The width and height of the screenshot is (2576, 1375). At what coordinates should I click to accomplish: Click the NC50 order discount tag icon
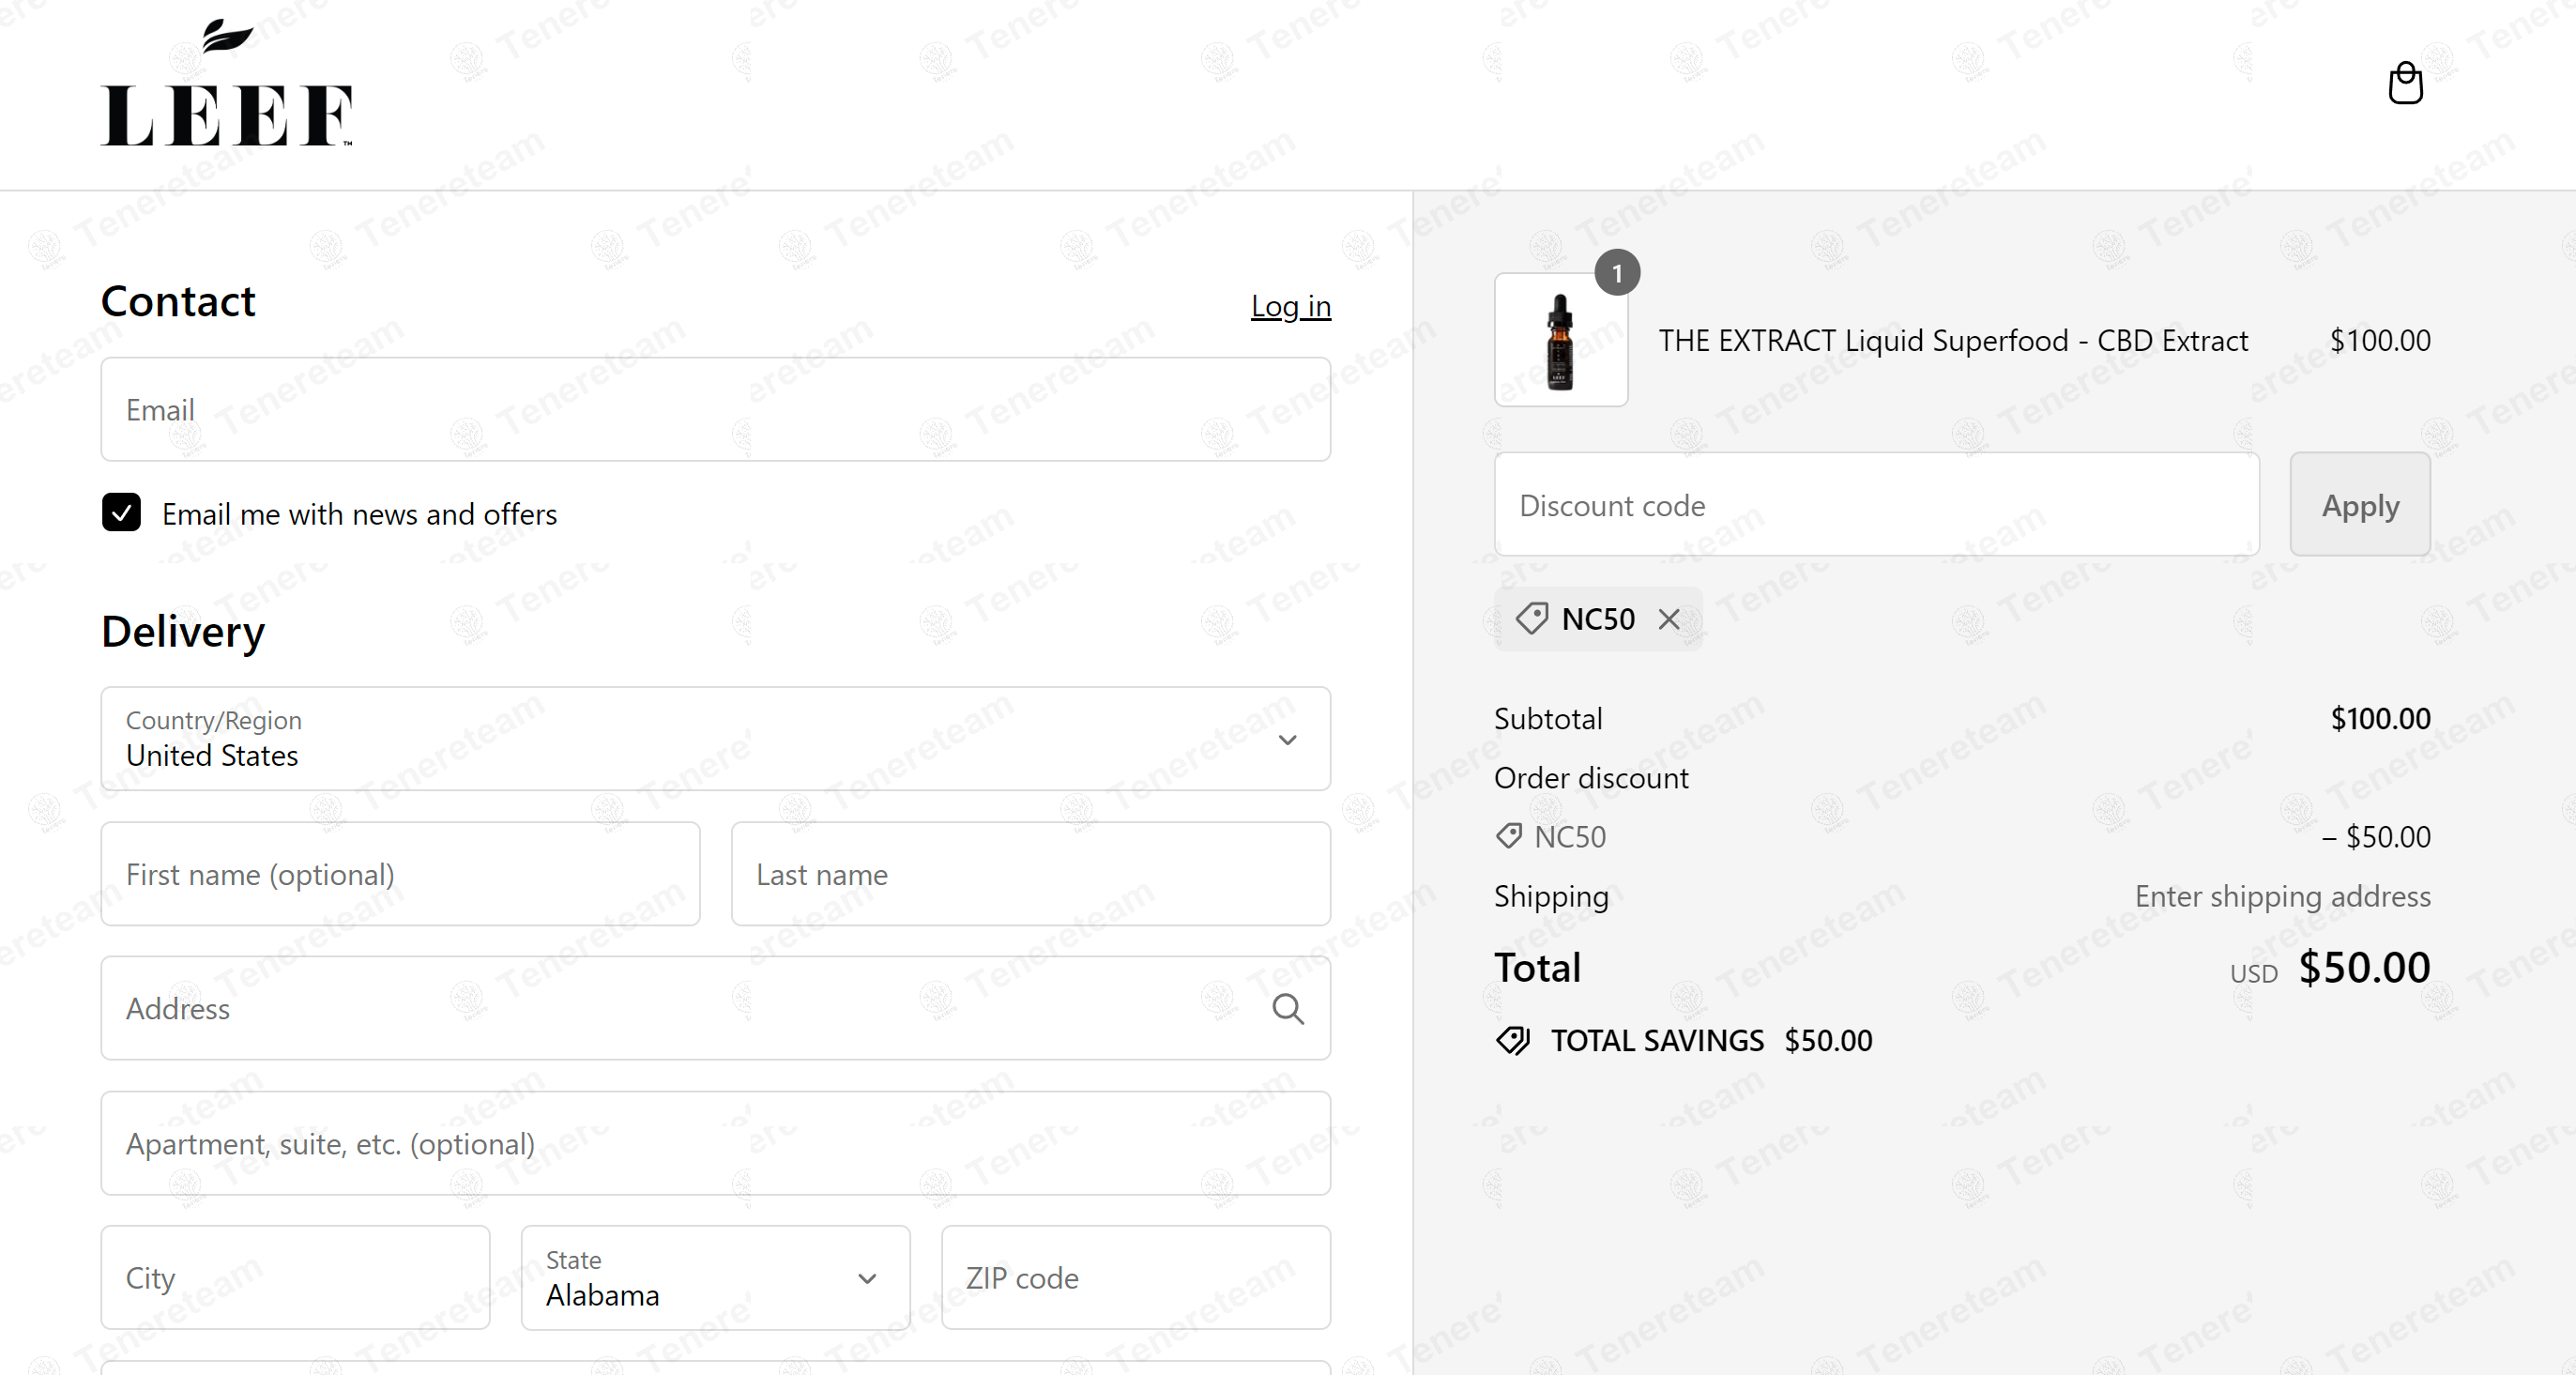click(1508, 836)
